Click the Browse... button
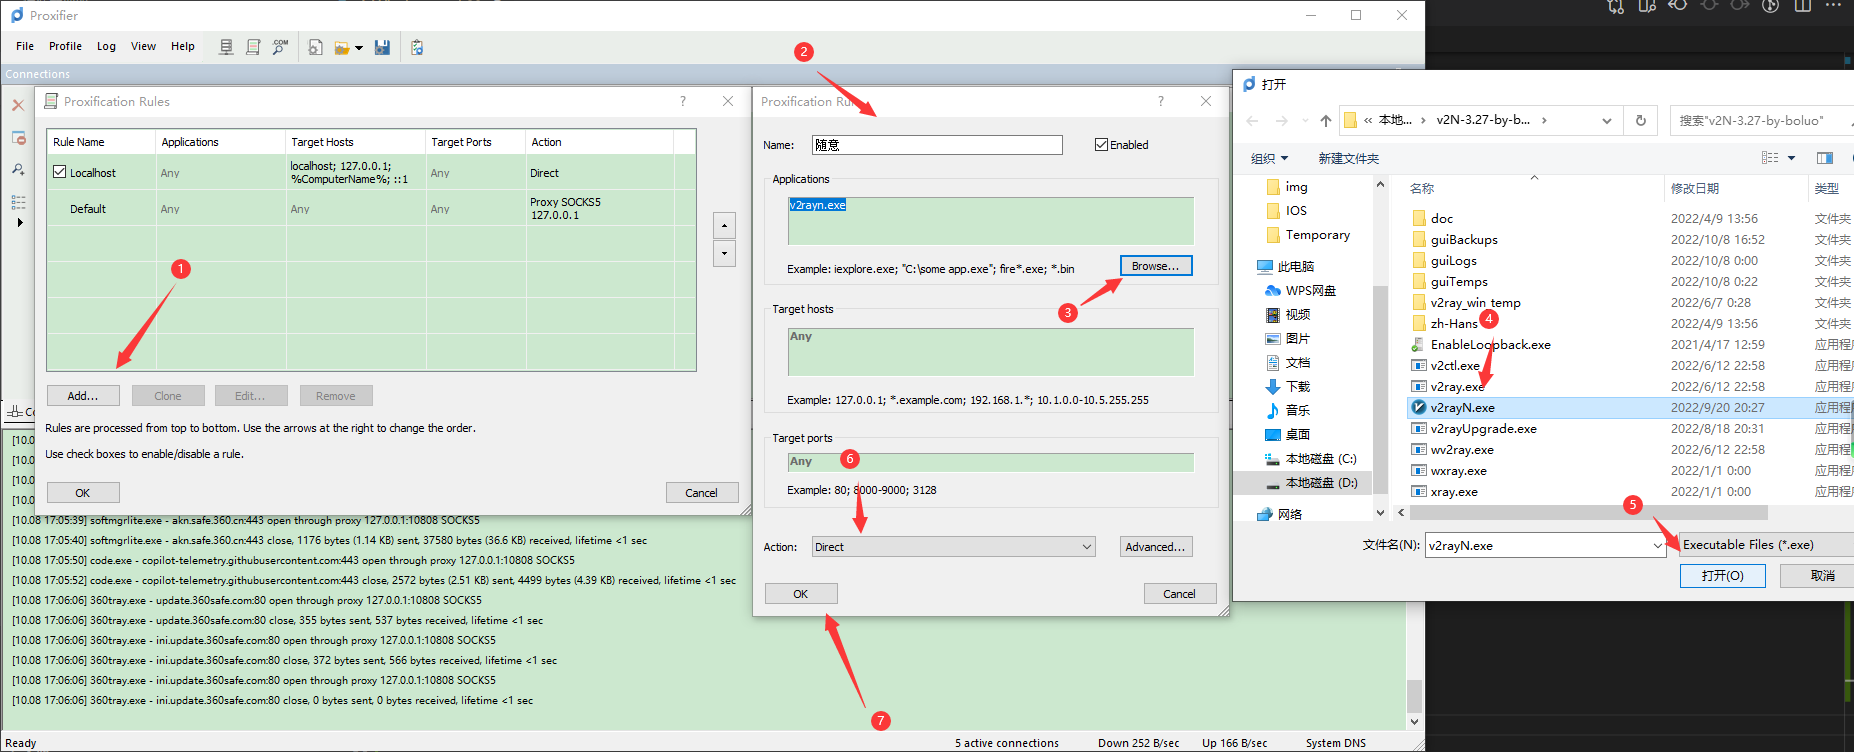This screenshot has height=752, width=1854. pyautogui.click(x=1155, y=266)
